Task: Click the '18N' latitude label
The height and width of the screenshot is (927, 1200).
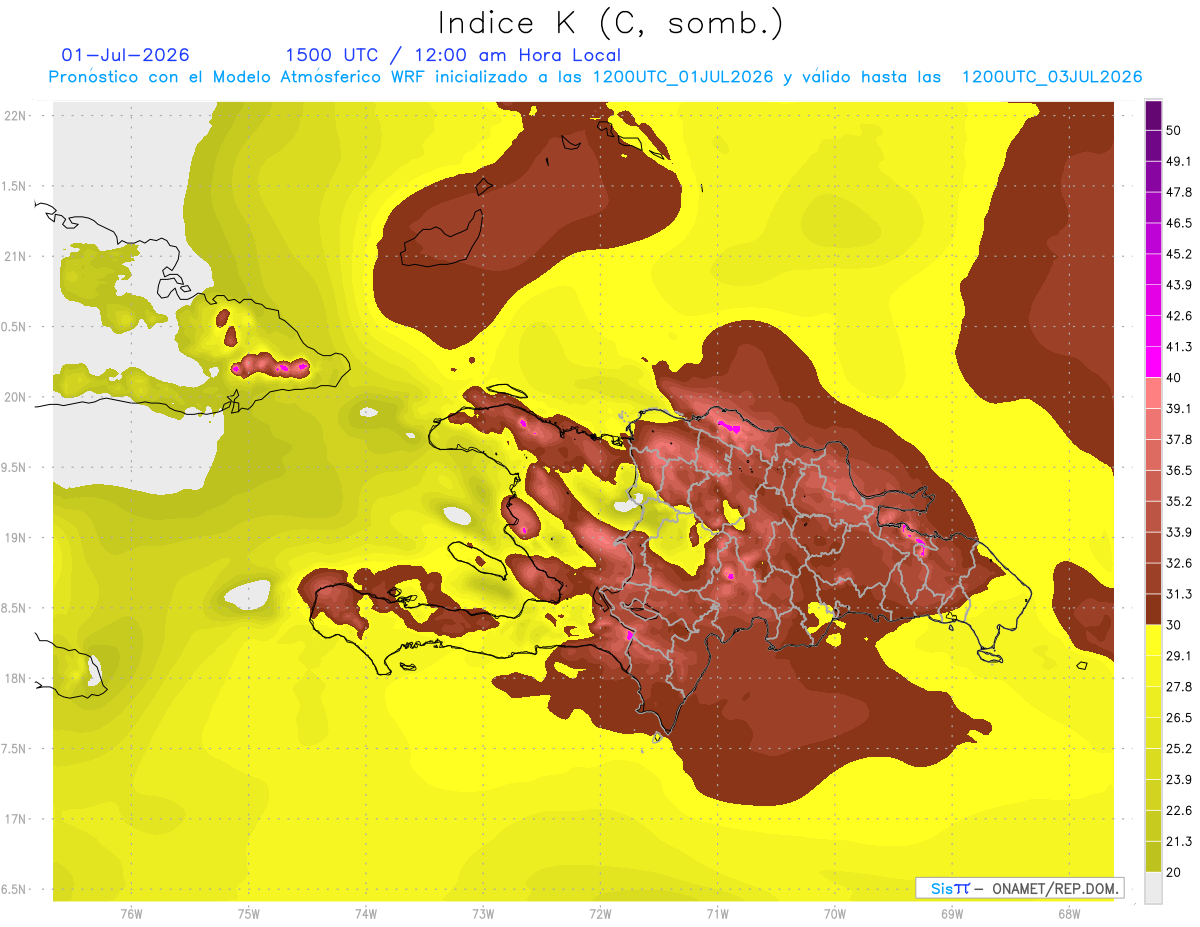Action: click(x=16, y=678)
